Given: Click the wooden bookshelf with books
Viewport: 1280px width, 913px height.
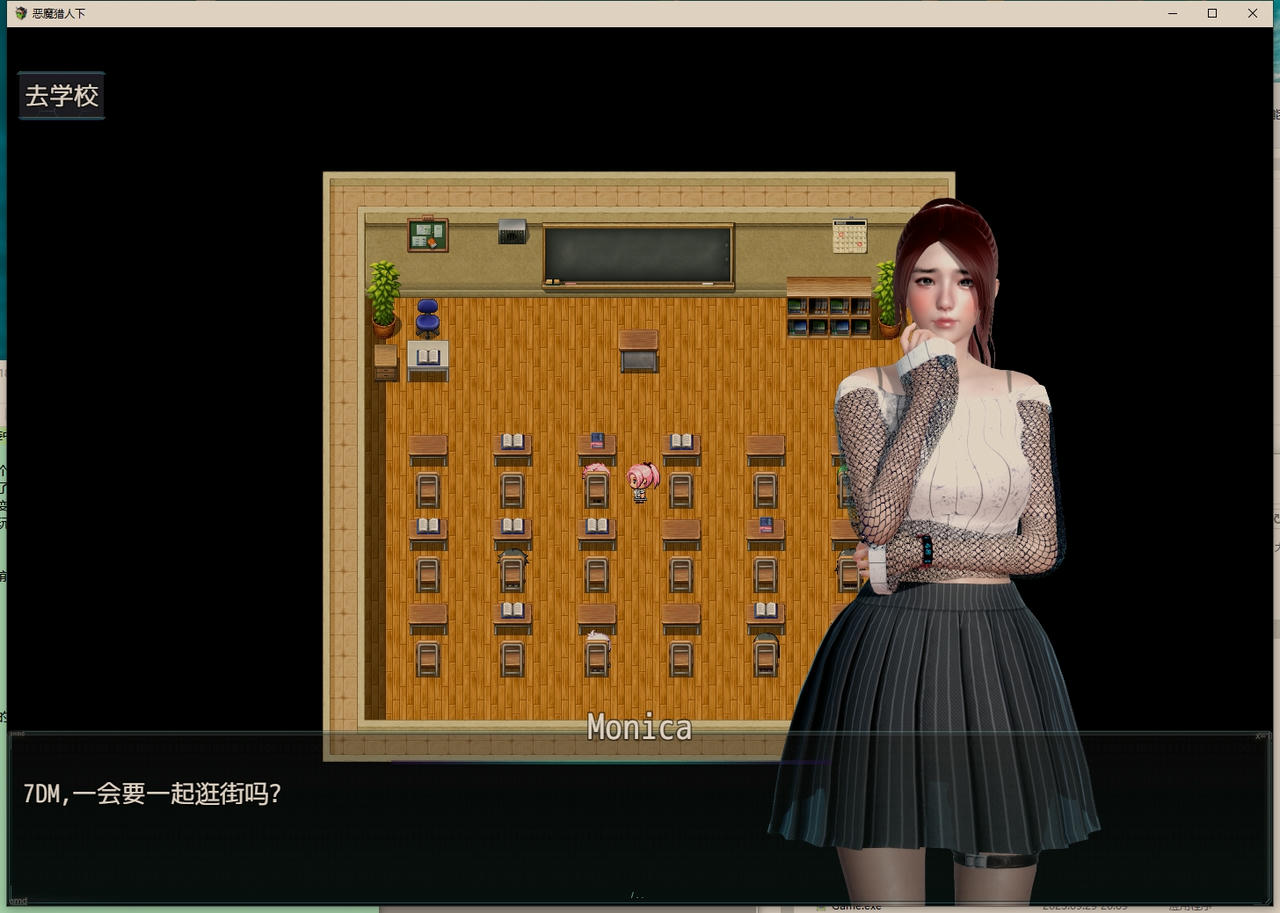Looking at the screenshot, I should [828, 308].
